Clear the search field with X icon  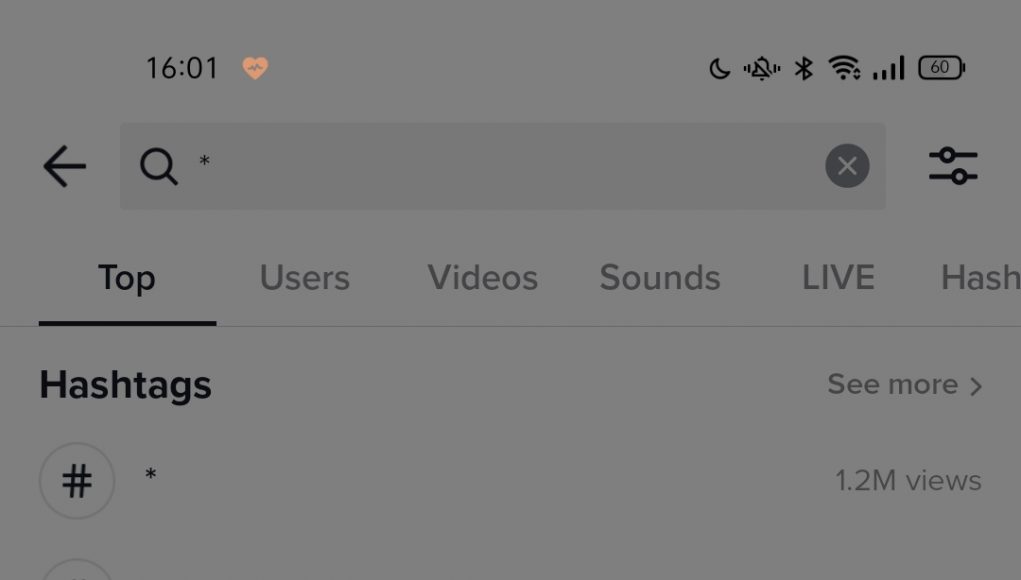[x=847, y=166]
